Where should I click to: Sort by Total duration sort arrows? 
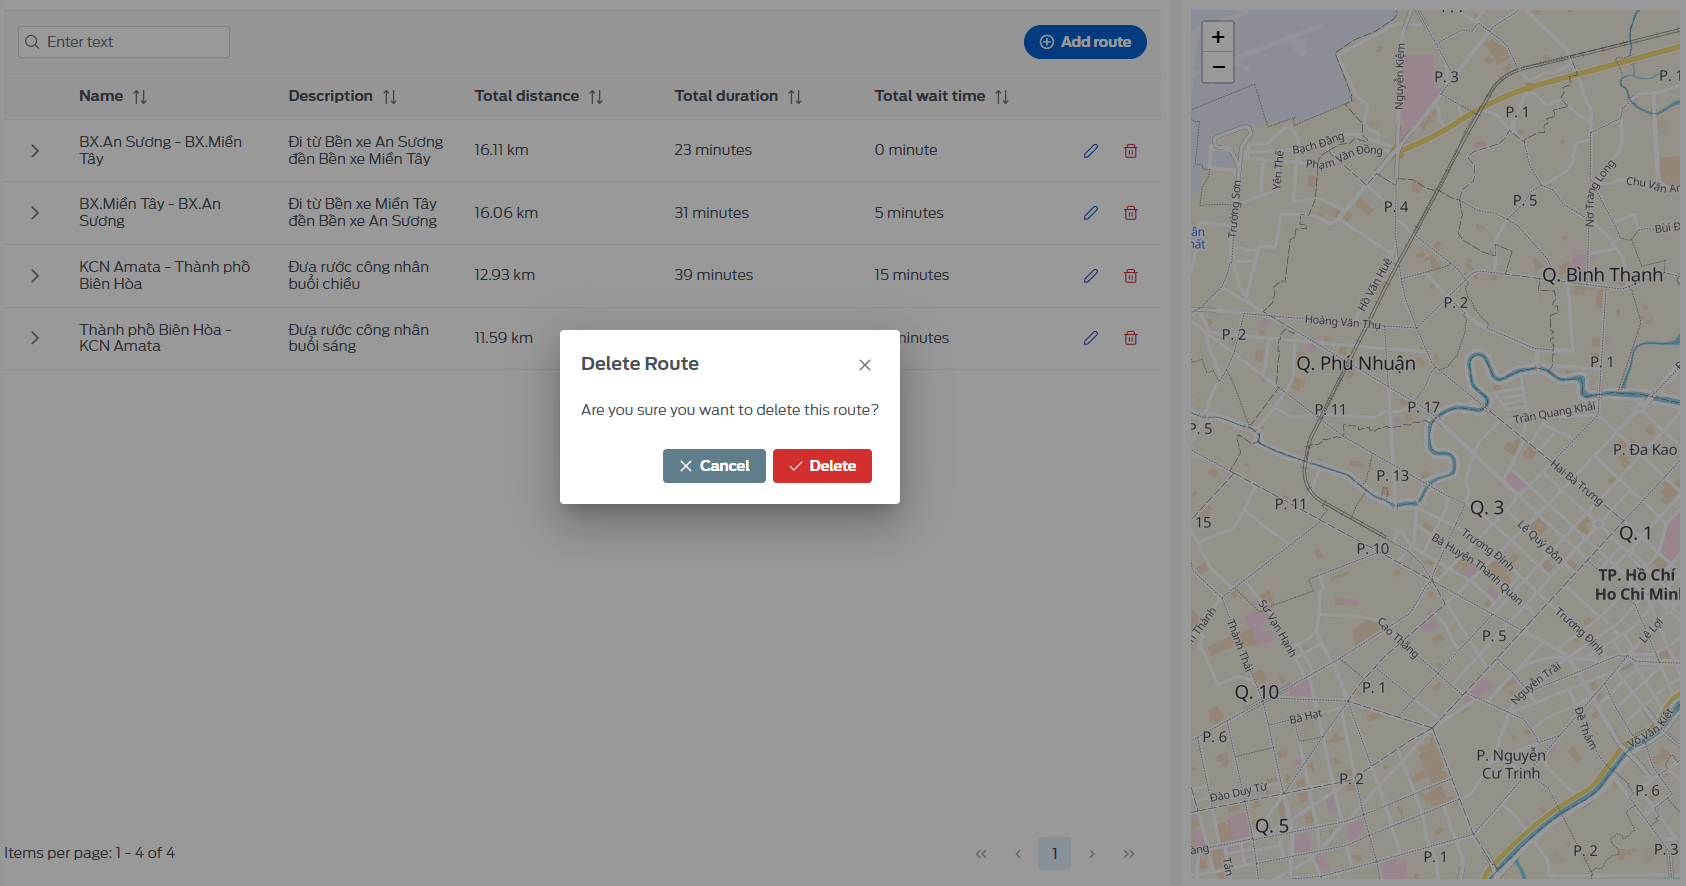(x=795, y=97)
